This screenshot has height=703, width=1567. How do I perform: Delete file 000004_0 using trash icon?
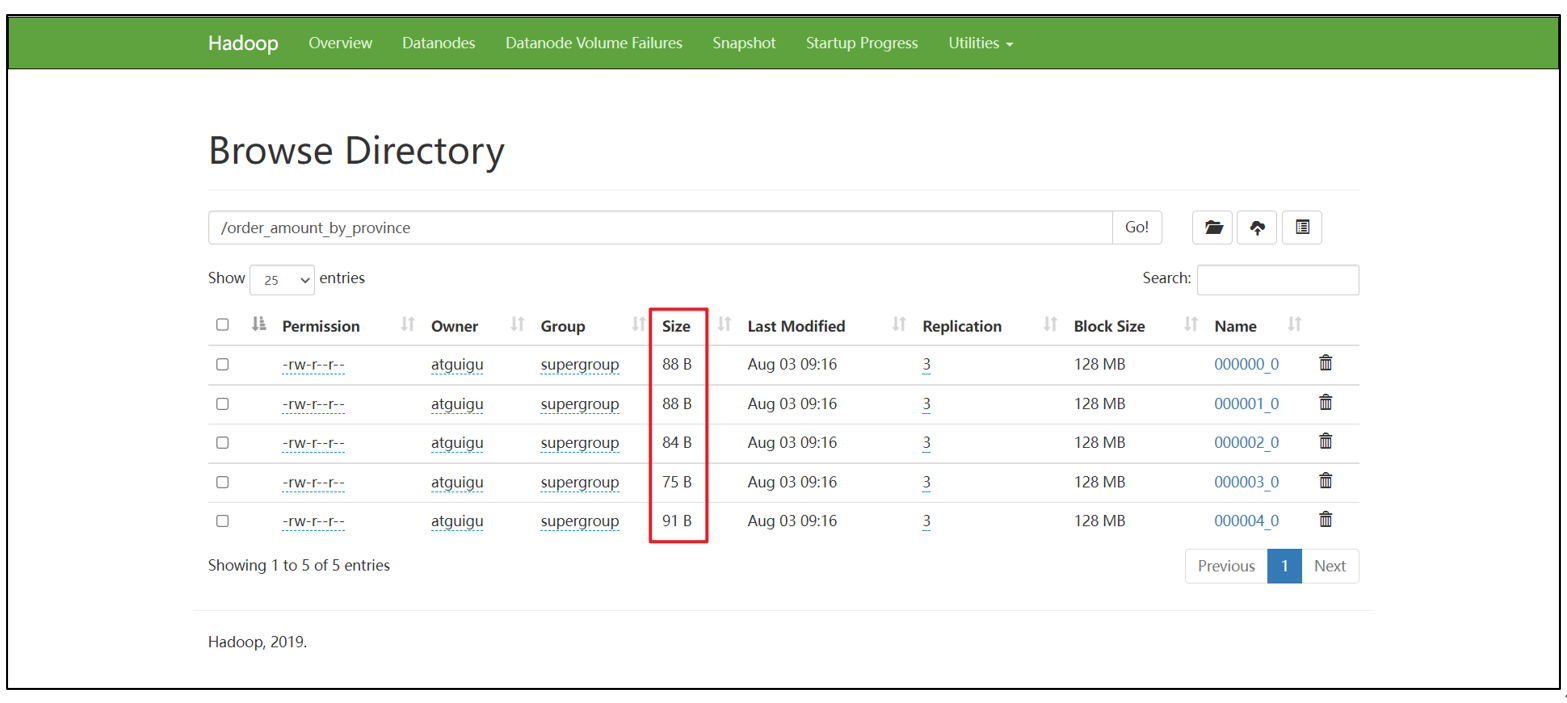click(x=1325, y=520)
